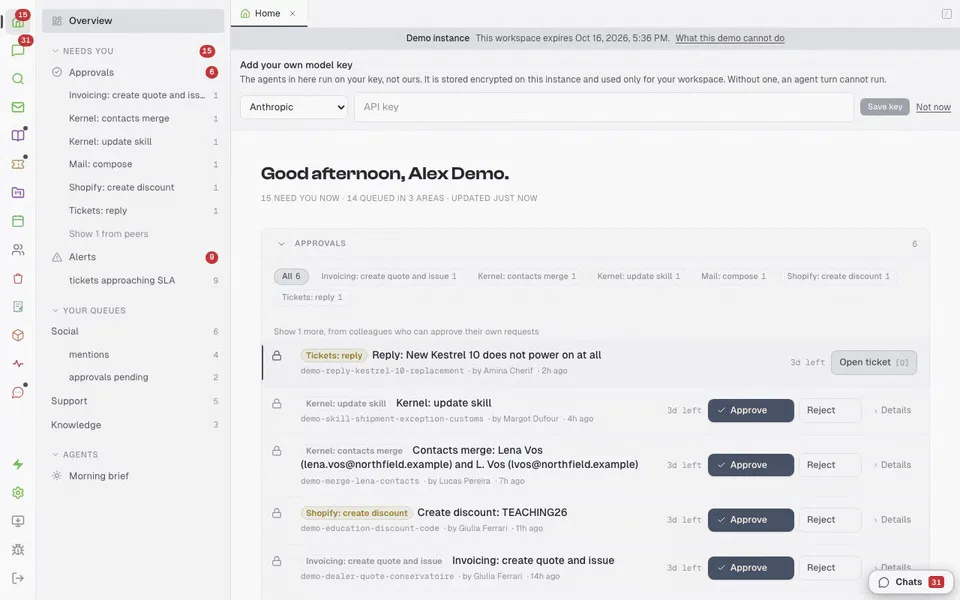Open the mail envelope icon in the sidebar
960x600 pixels.
pyautogui.click(x=18, y=107)
